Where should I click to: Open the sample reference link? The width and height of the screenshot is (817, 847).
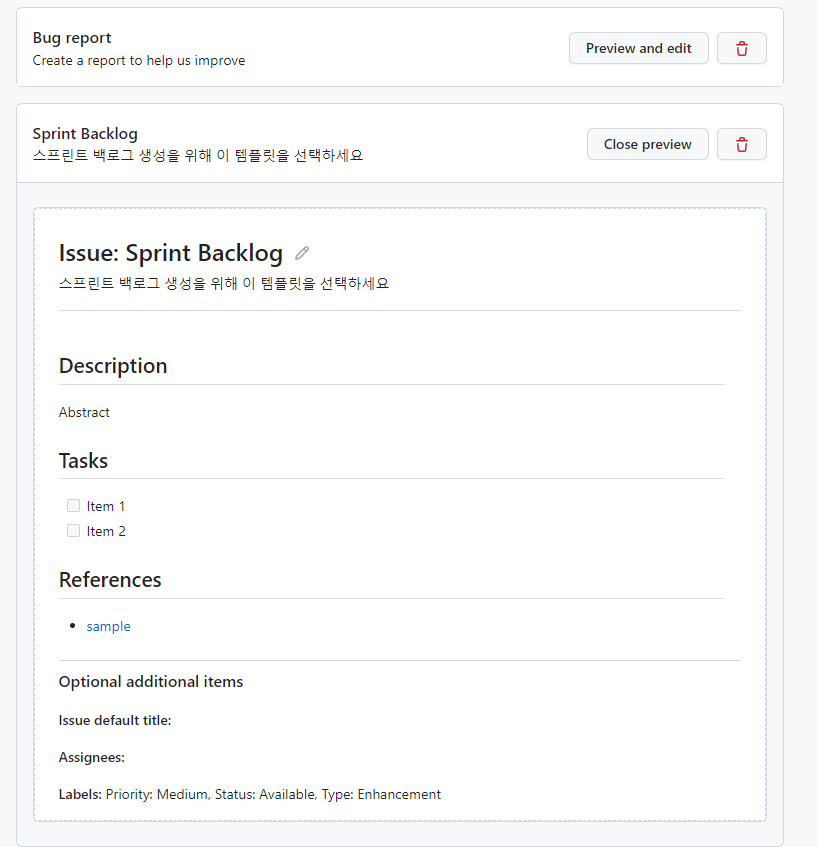108,626
